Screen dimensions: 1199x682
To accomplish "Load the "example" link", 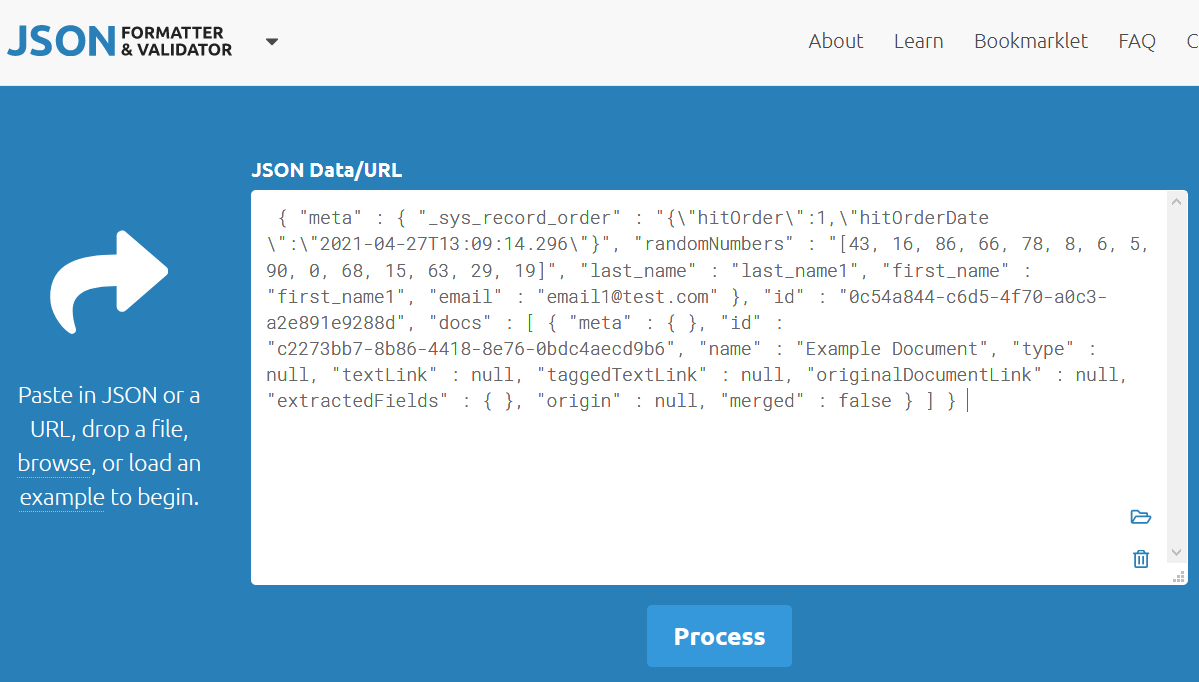I will (x=62, y=497).
